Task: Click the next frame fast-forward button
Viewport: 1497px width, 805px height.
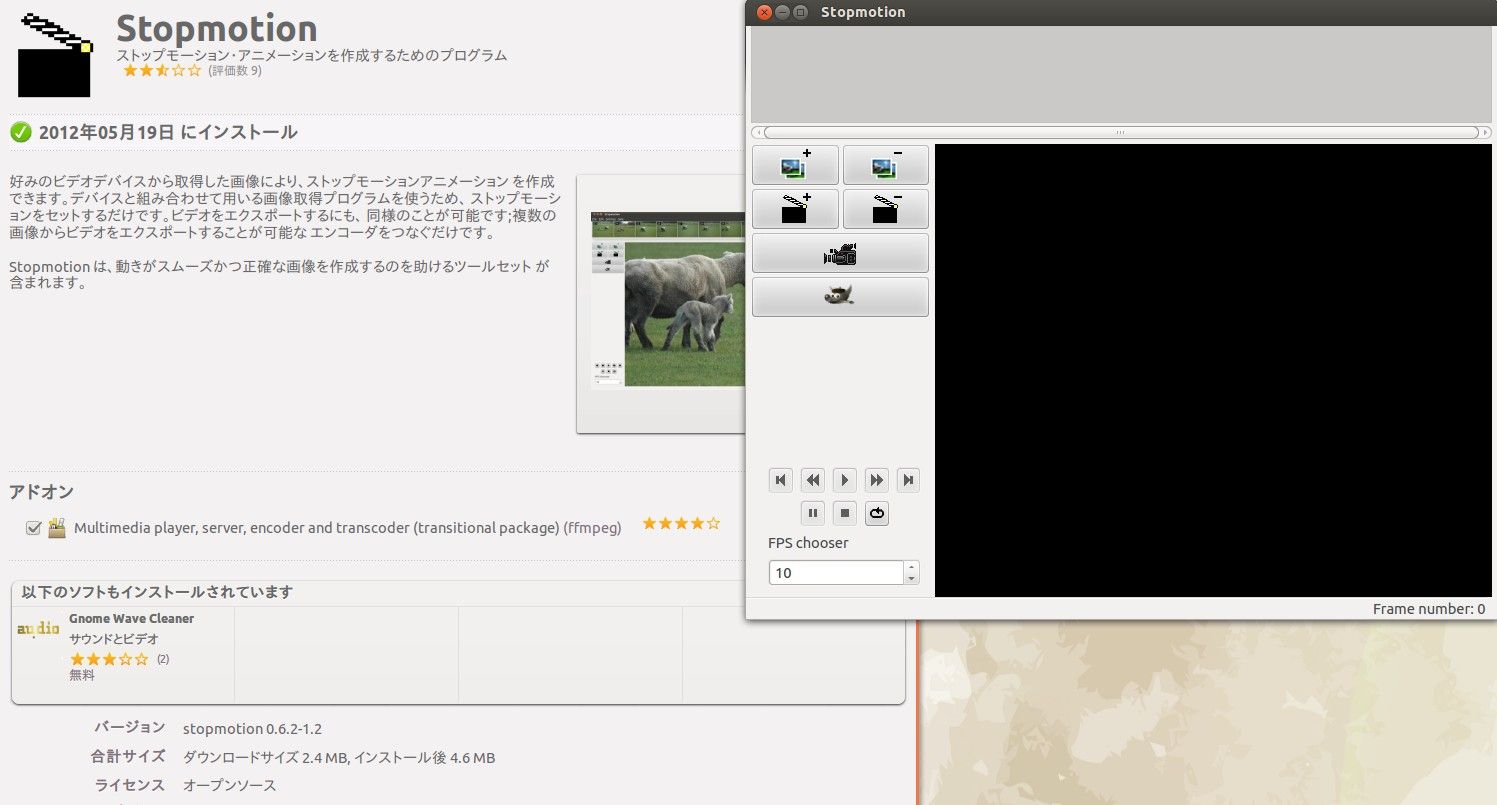Action: (x=877, y=480)
